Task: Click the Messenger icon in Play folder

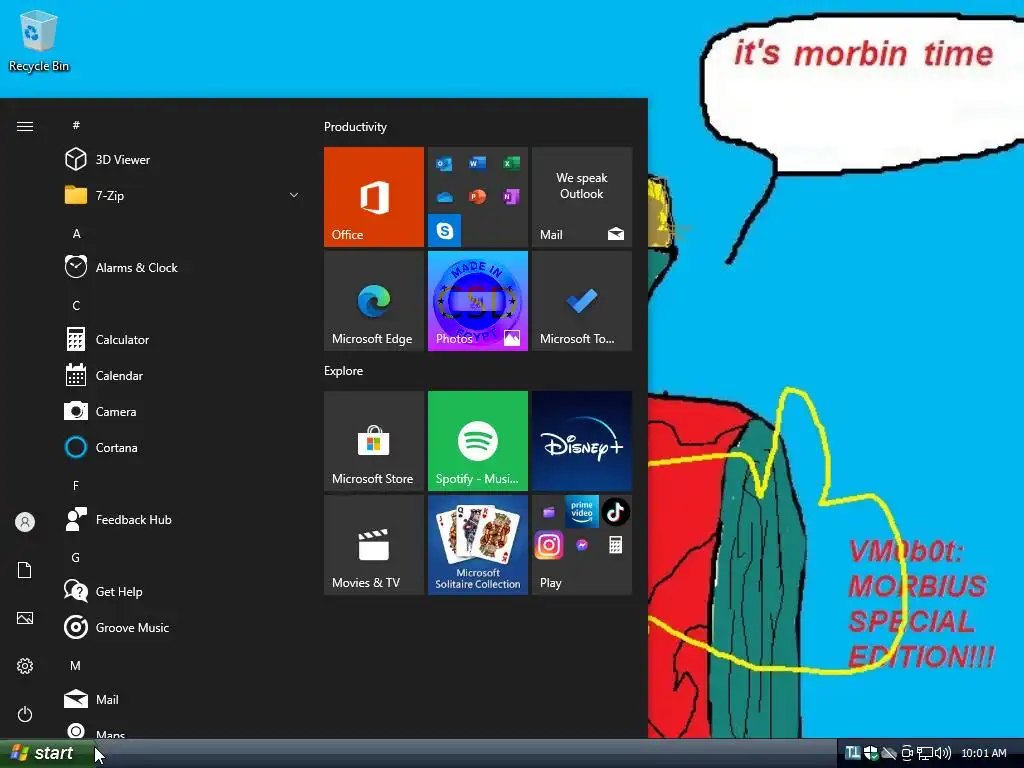Action: [x=582, y=545]
